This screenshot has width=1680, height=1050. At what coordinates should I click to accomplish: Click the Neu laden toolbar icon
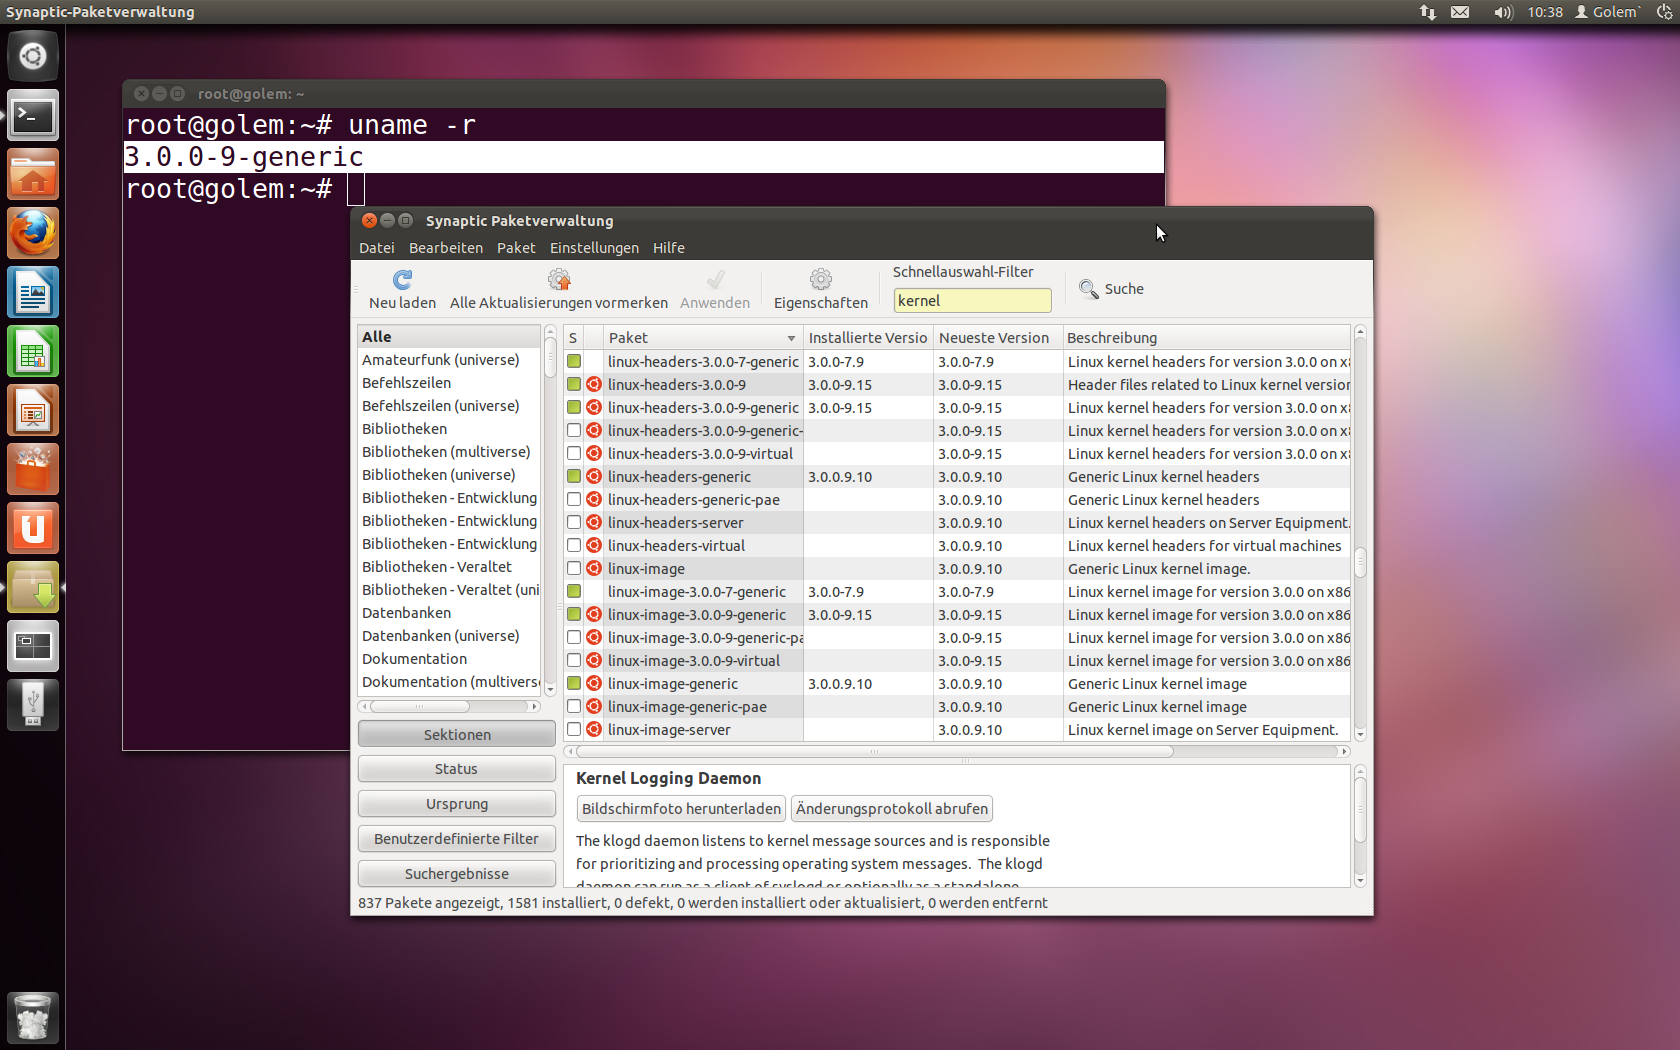tap(402, 280)
